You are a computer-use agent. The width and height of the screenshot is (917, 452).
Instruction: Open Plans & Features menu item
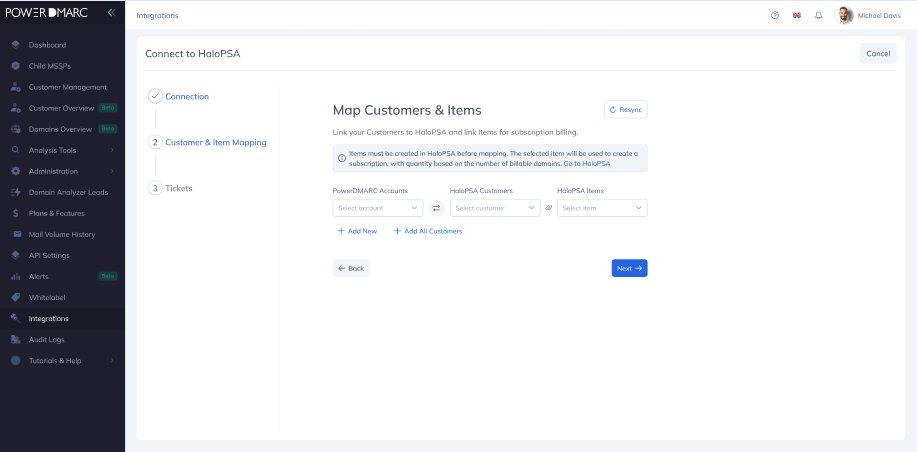[x=57, y=213]
